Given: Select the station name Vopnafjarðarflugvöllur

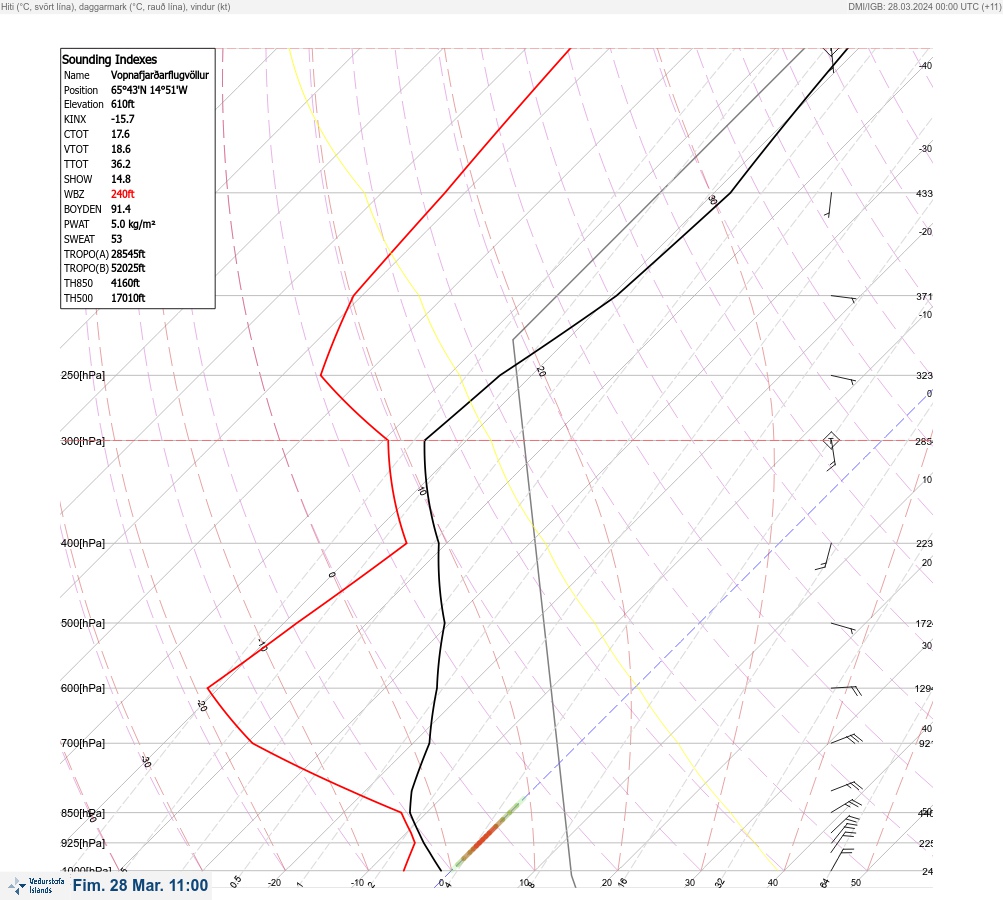Looking at the screenshot, I should coord(160,75).
